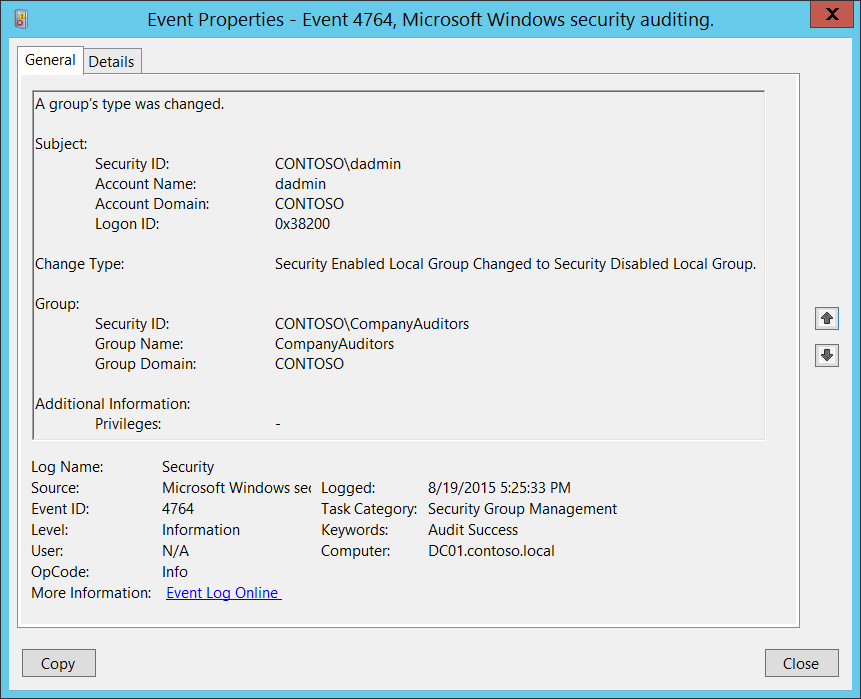Click the Close button at bottom right
Screen dimensions: 861x699
[801, 663]
